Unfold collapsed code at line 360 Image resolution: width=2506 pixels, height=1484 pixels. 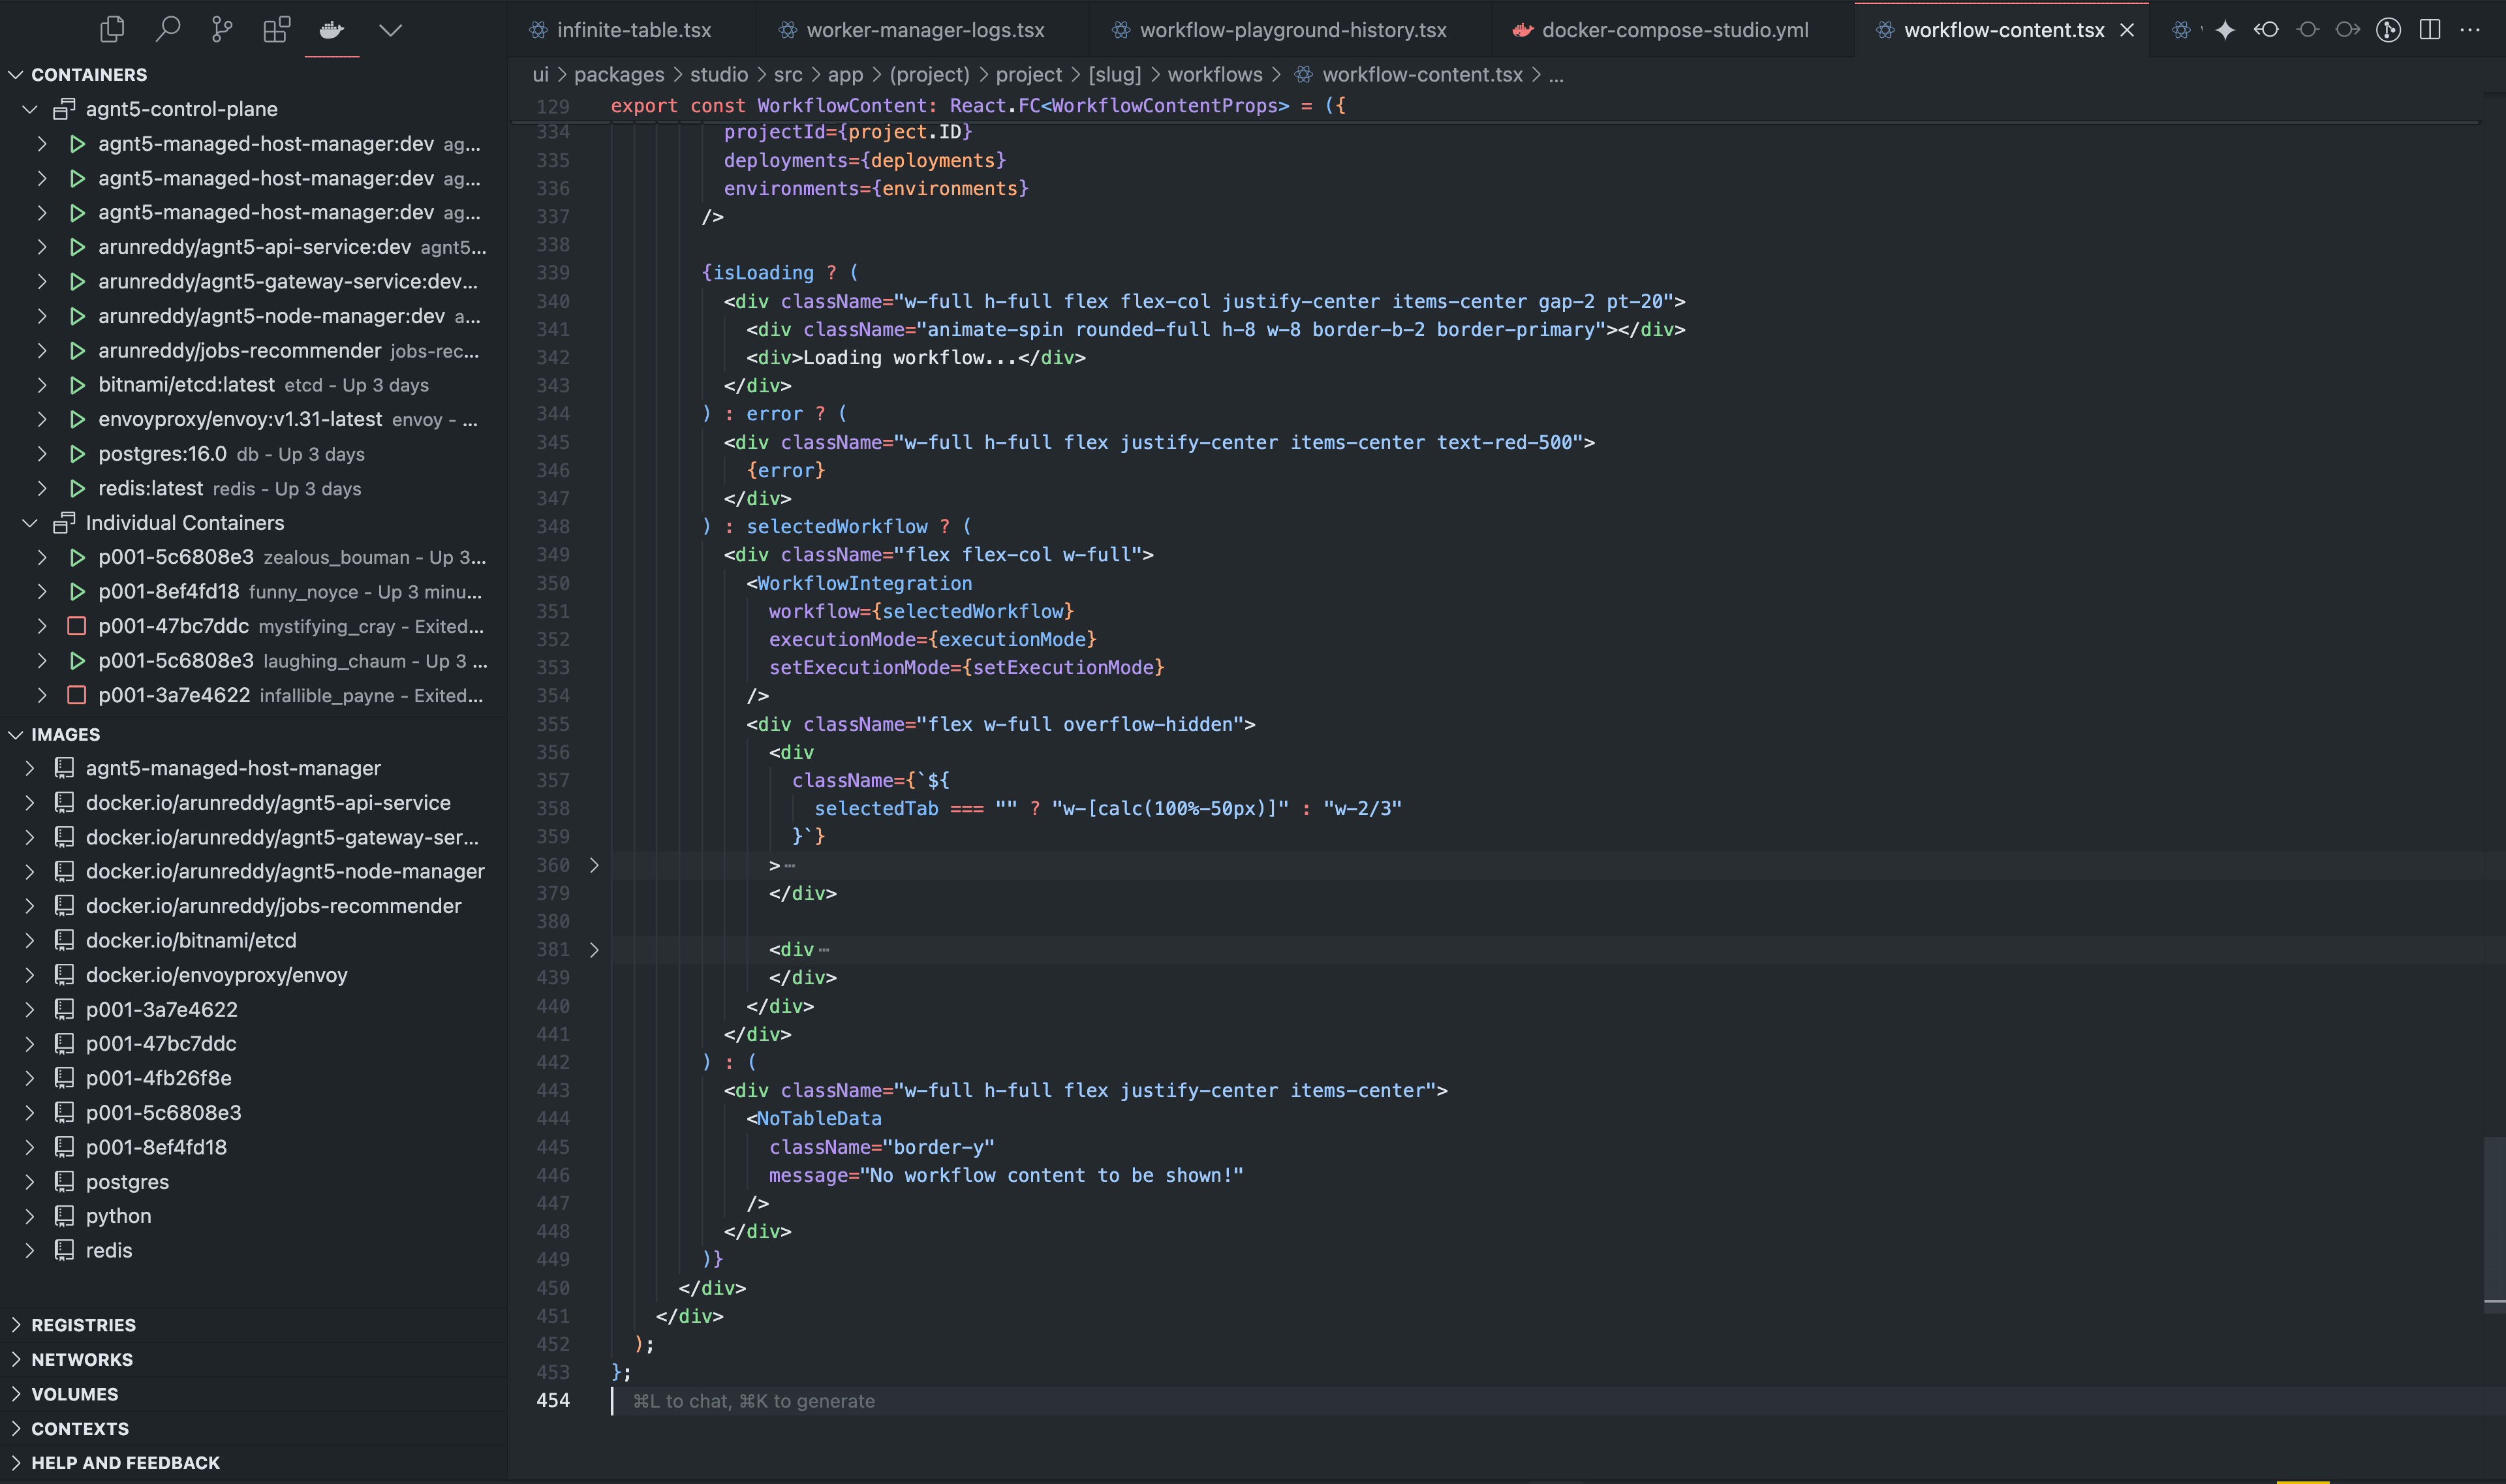(x=594, y=865)
